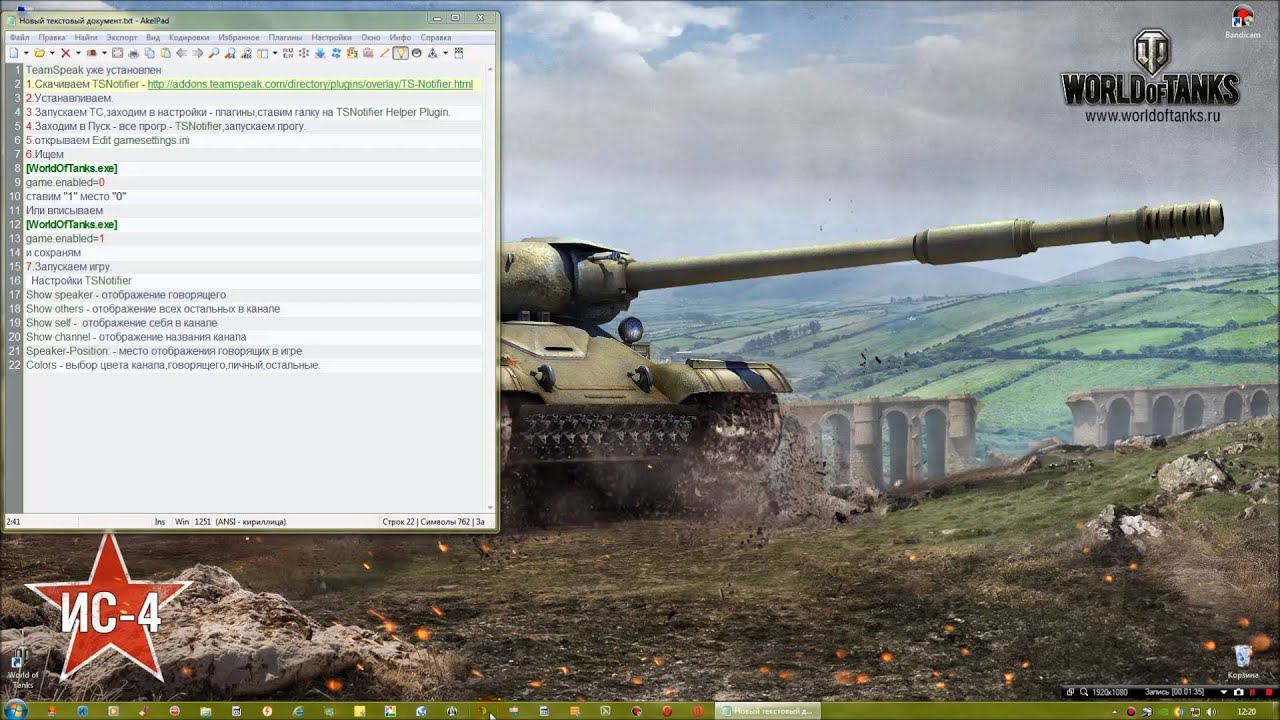
Task: Click 'game.enabled=0' text on line 9
Action: point(65,183)
